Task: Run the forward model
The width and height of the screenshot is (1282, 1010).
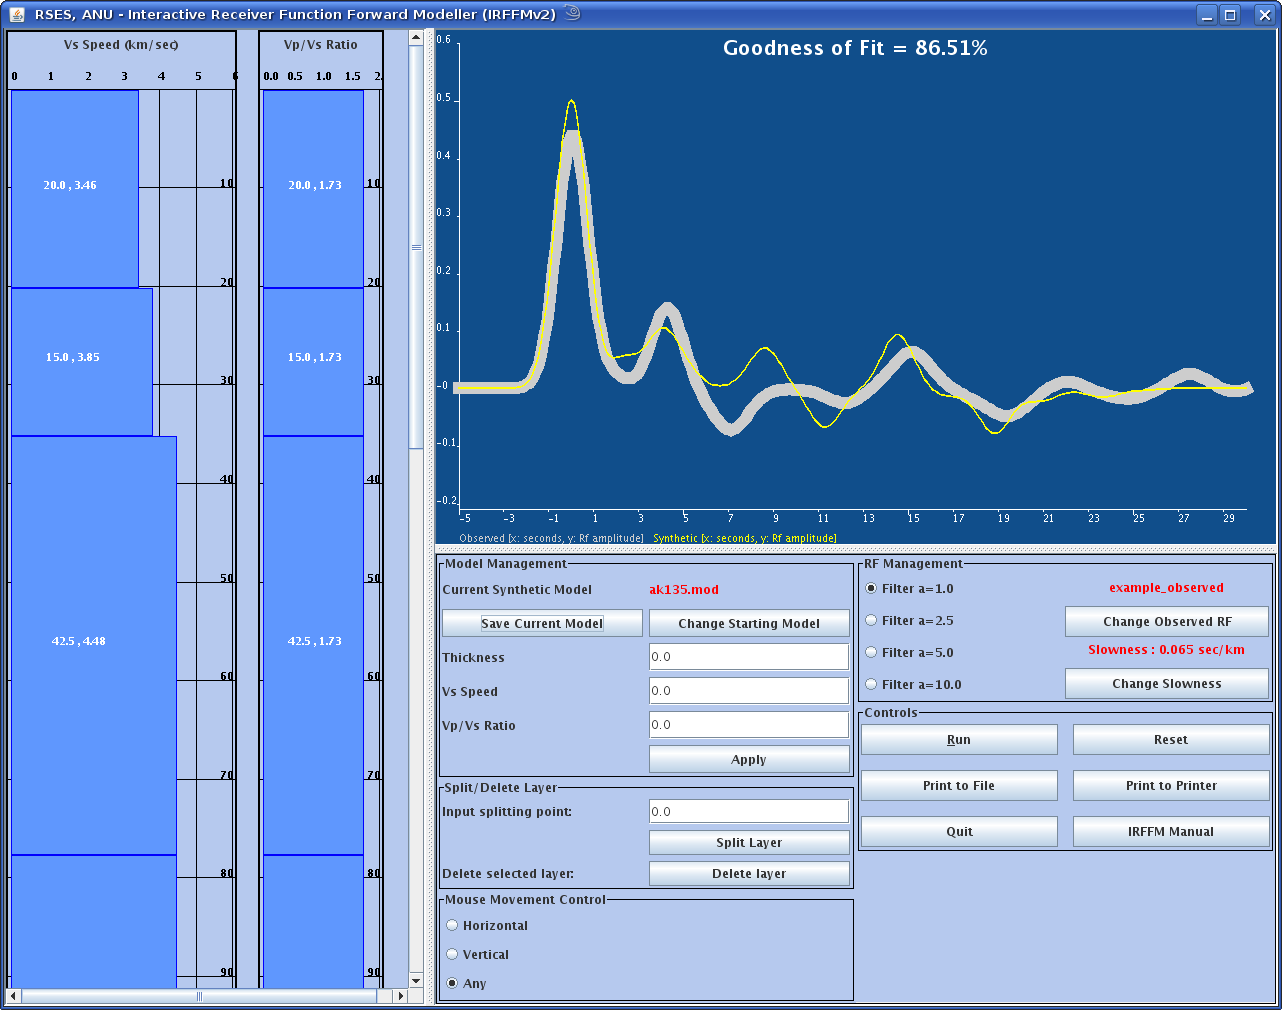Action: coord(959,740)
